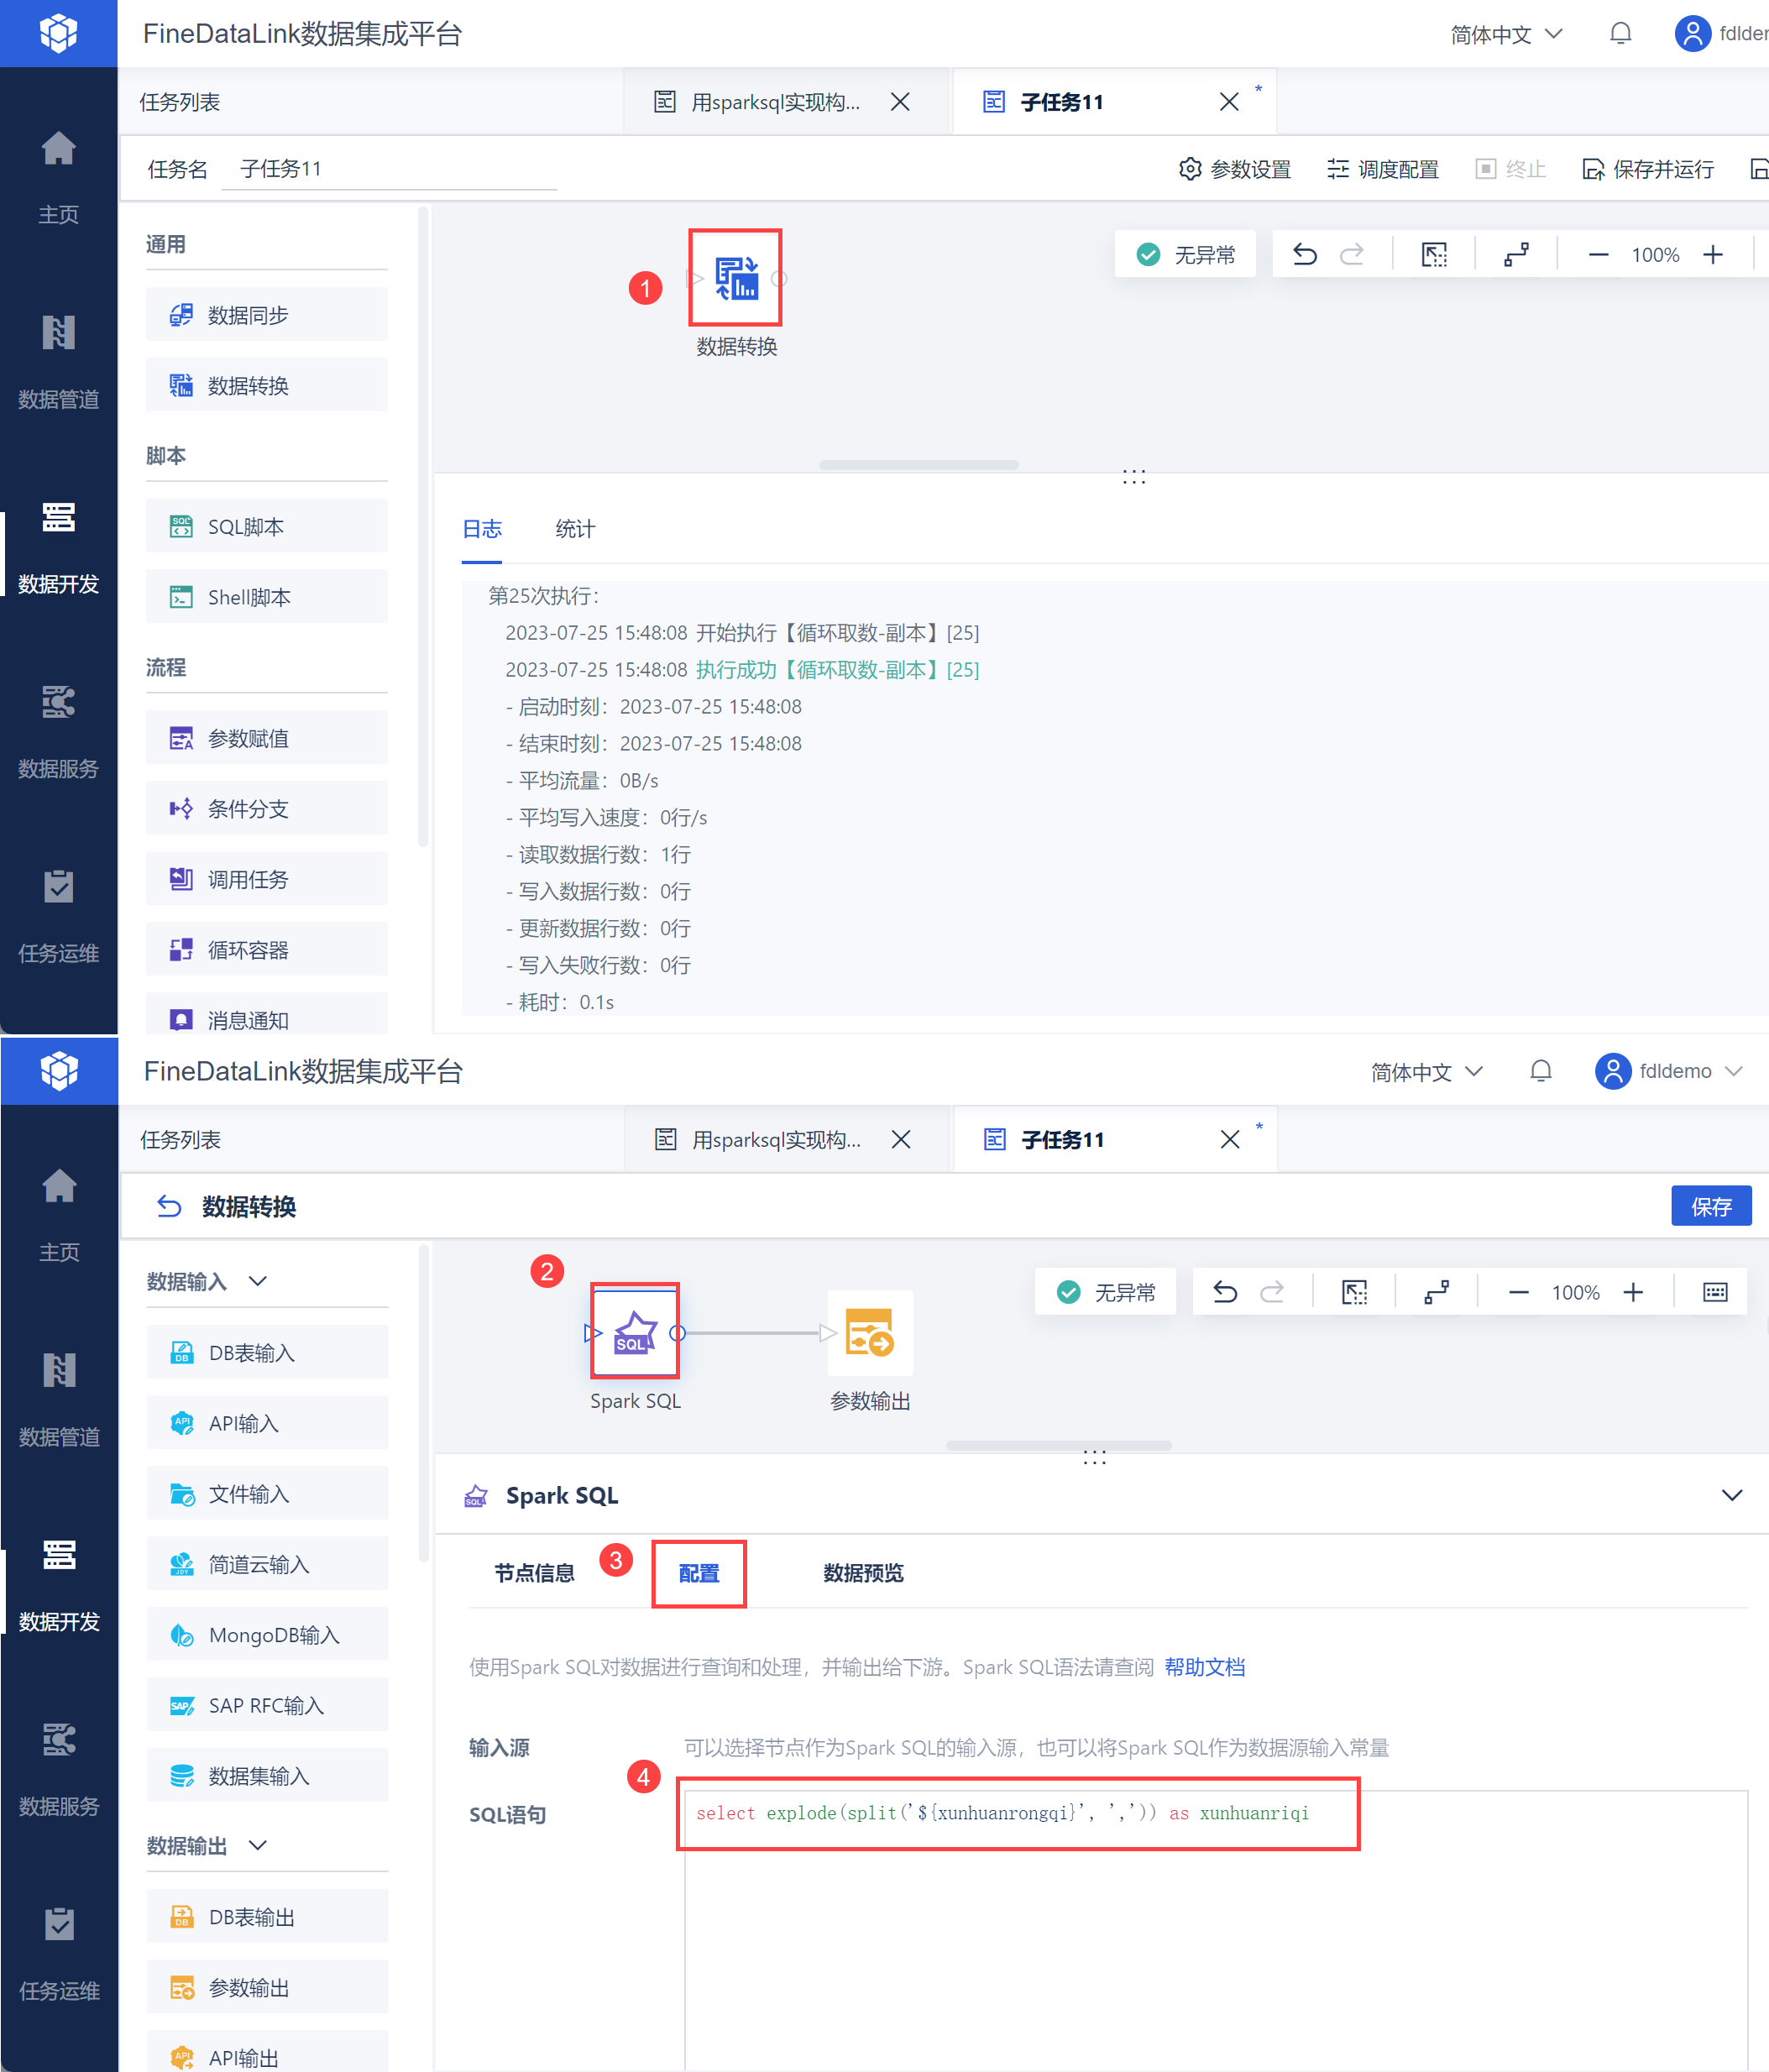Viewport: 1769px width, 2072px height.
Task: Click zoom out minus on lower canvas
Action: pyautogui.click(x=1517, y=1292)
